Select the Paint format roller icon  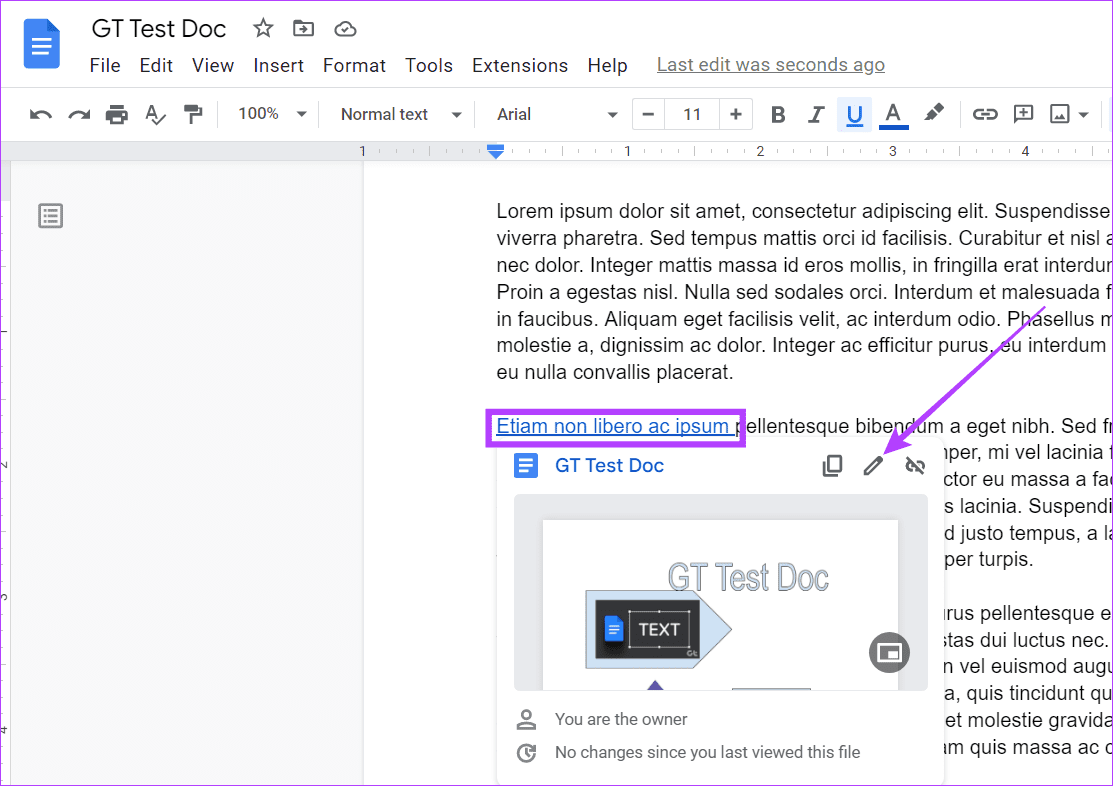(x=193, y=115)
